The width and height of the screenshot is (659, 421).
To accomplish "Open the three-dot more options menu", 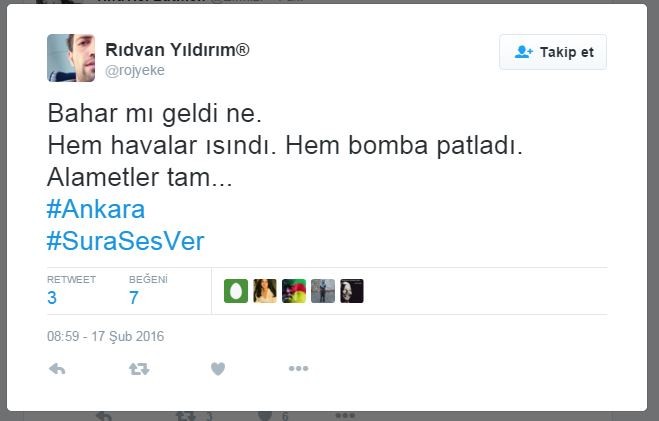I will click(x=298, y=368).
